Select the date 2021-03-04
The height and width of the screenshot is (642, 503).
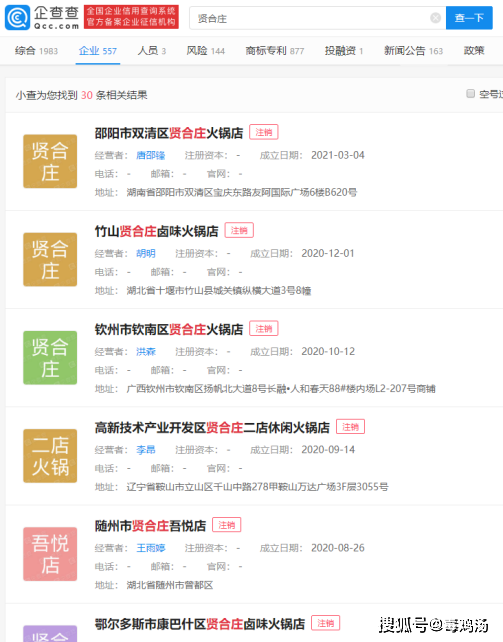click(x=338, y=156)
